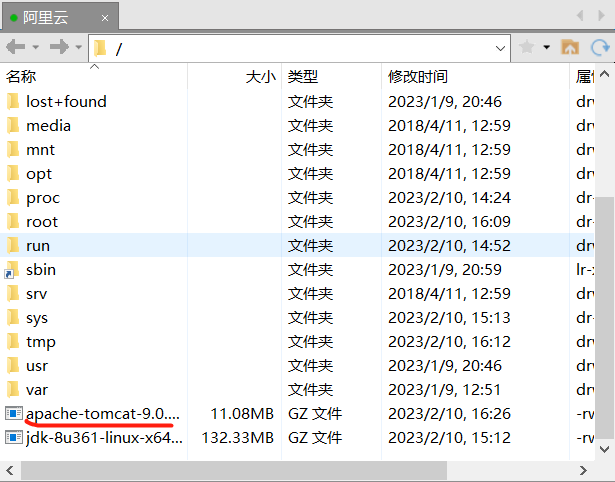This screenshot has height=482, width=615.
Task: Click the 132.33MB size cell
Action: (238, 438)
